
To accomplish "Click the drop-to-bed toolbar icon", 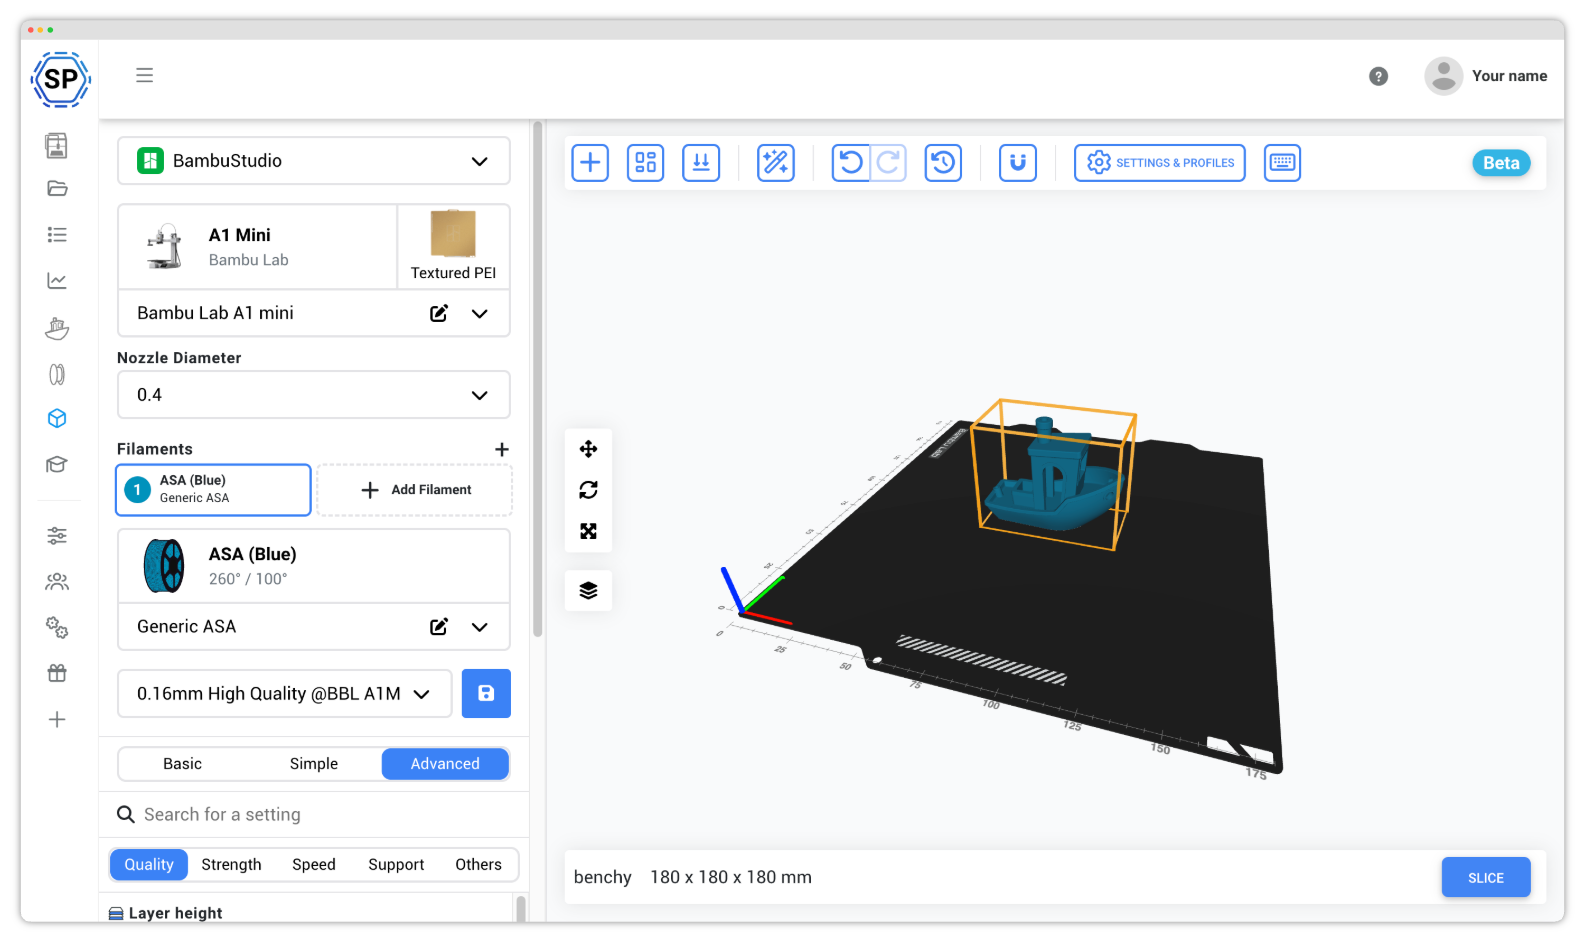I will [701, 163].
